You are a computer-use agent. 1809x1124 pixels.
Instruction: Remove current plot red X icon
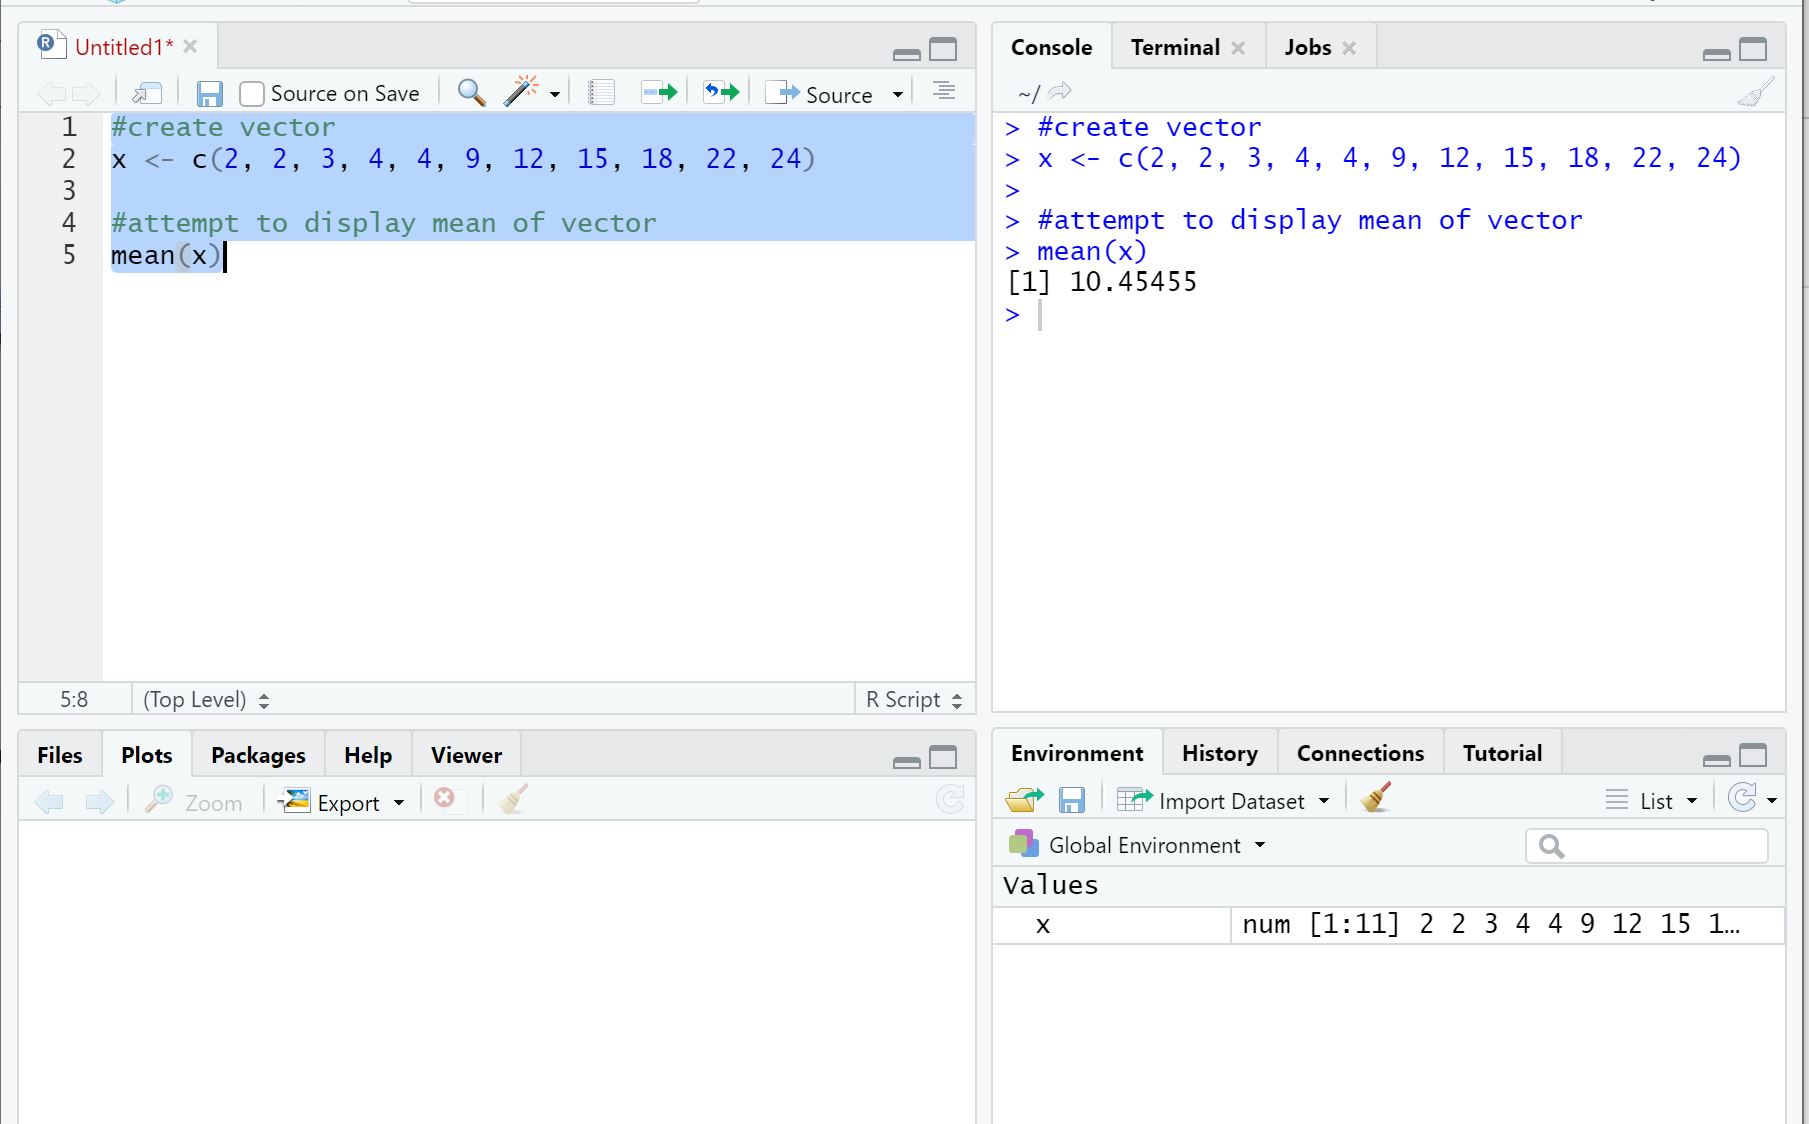[x=445, y=799]
